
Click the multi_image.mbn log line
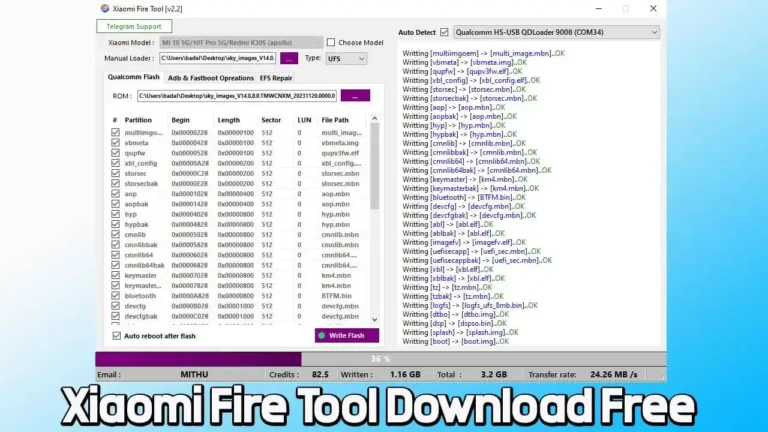tap(483, 53)
